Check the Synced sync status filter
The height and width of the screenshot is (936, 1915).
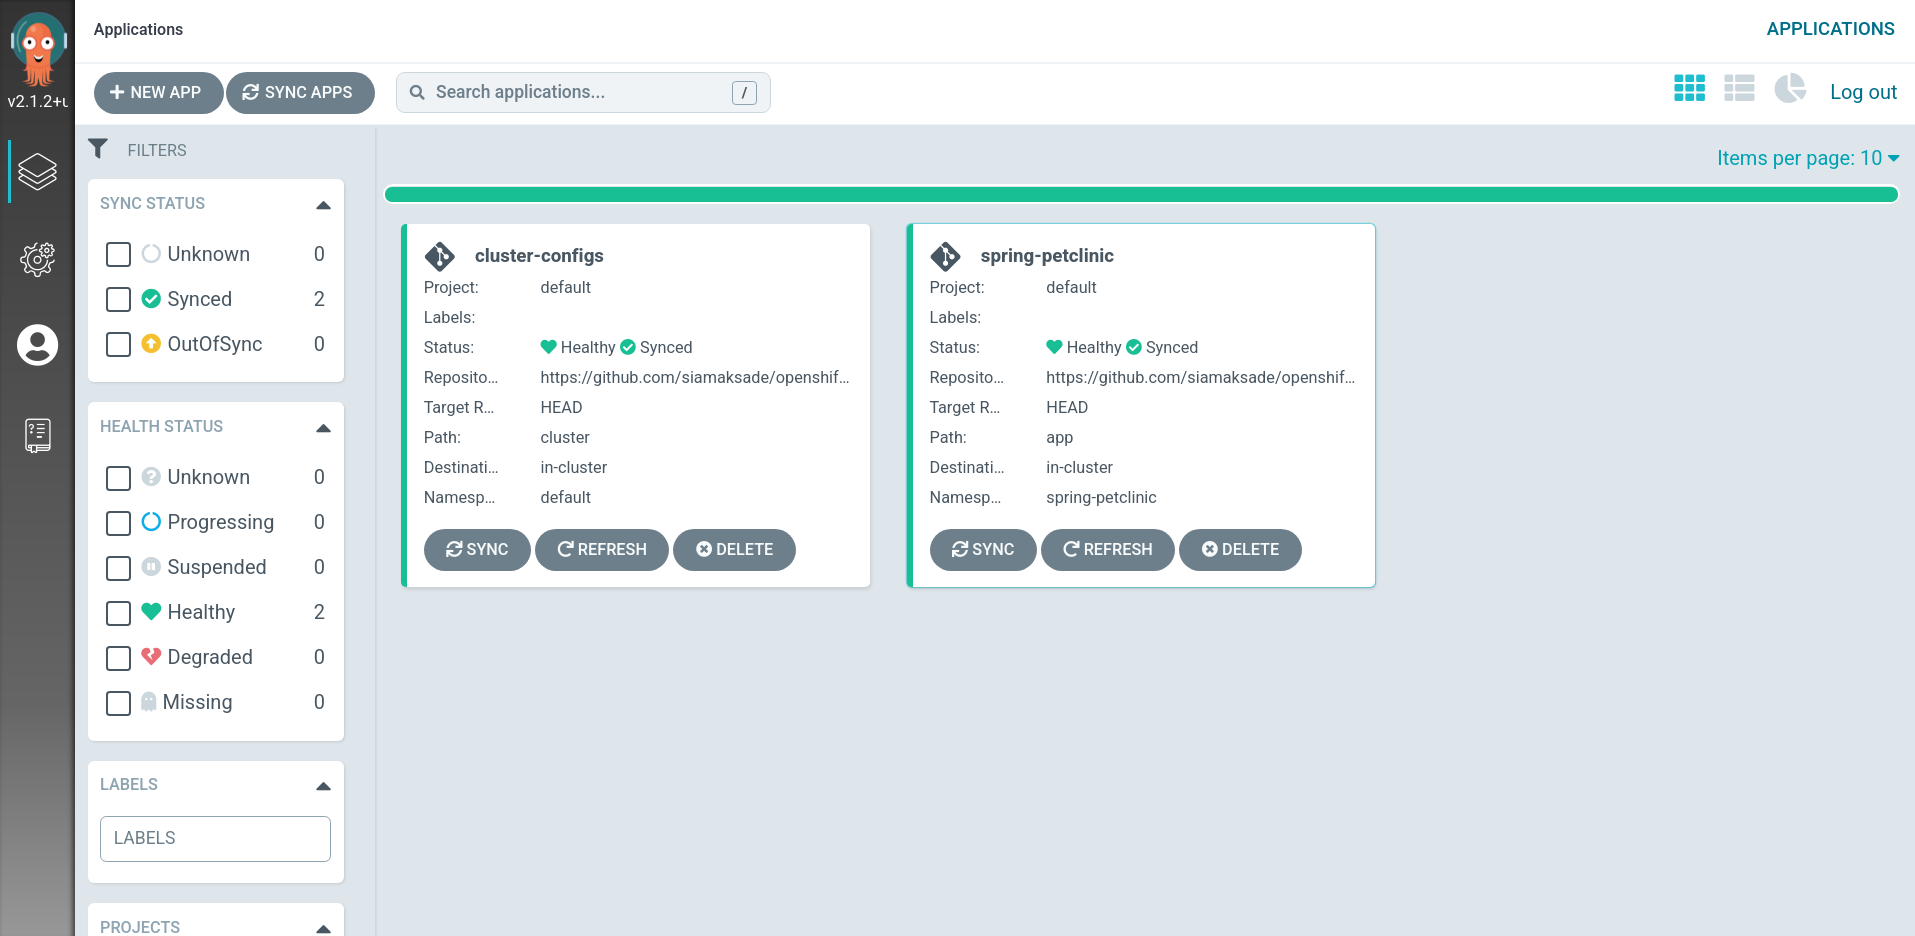point(118,300)
